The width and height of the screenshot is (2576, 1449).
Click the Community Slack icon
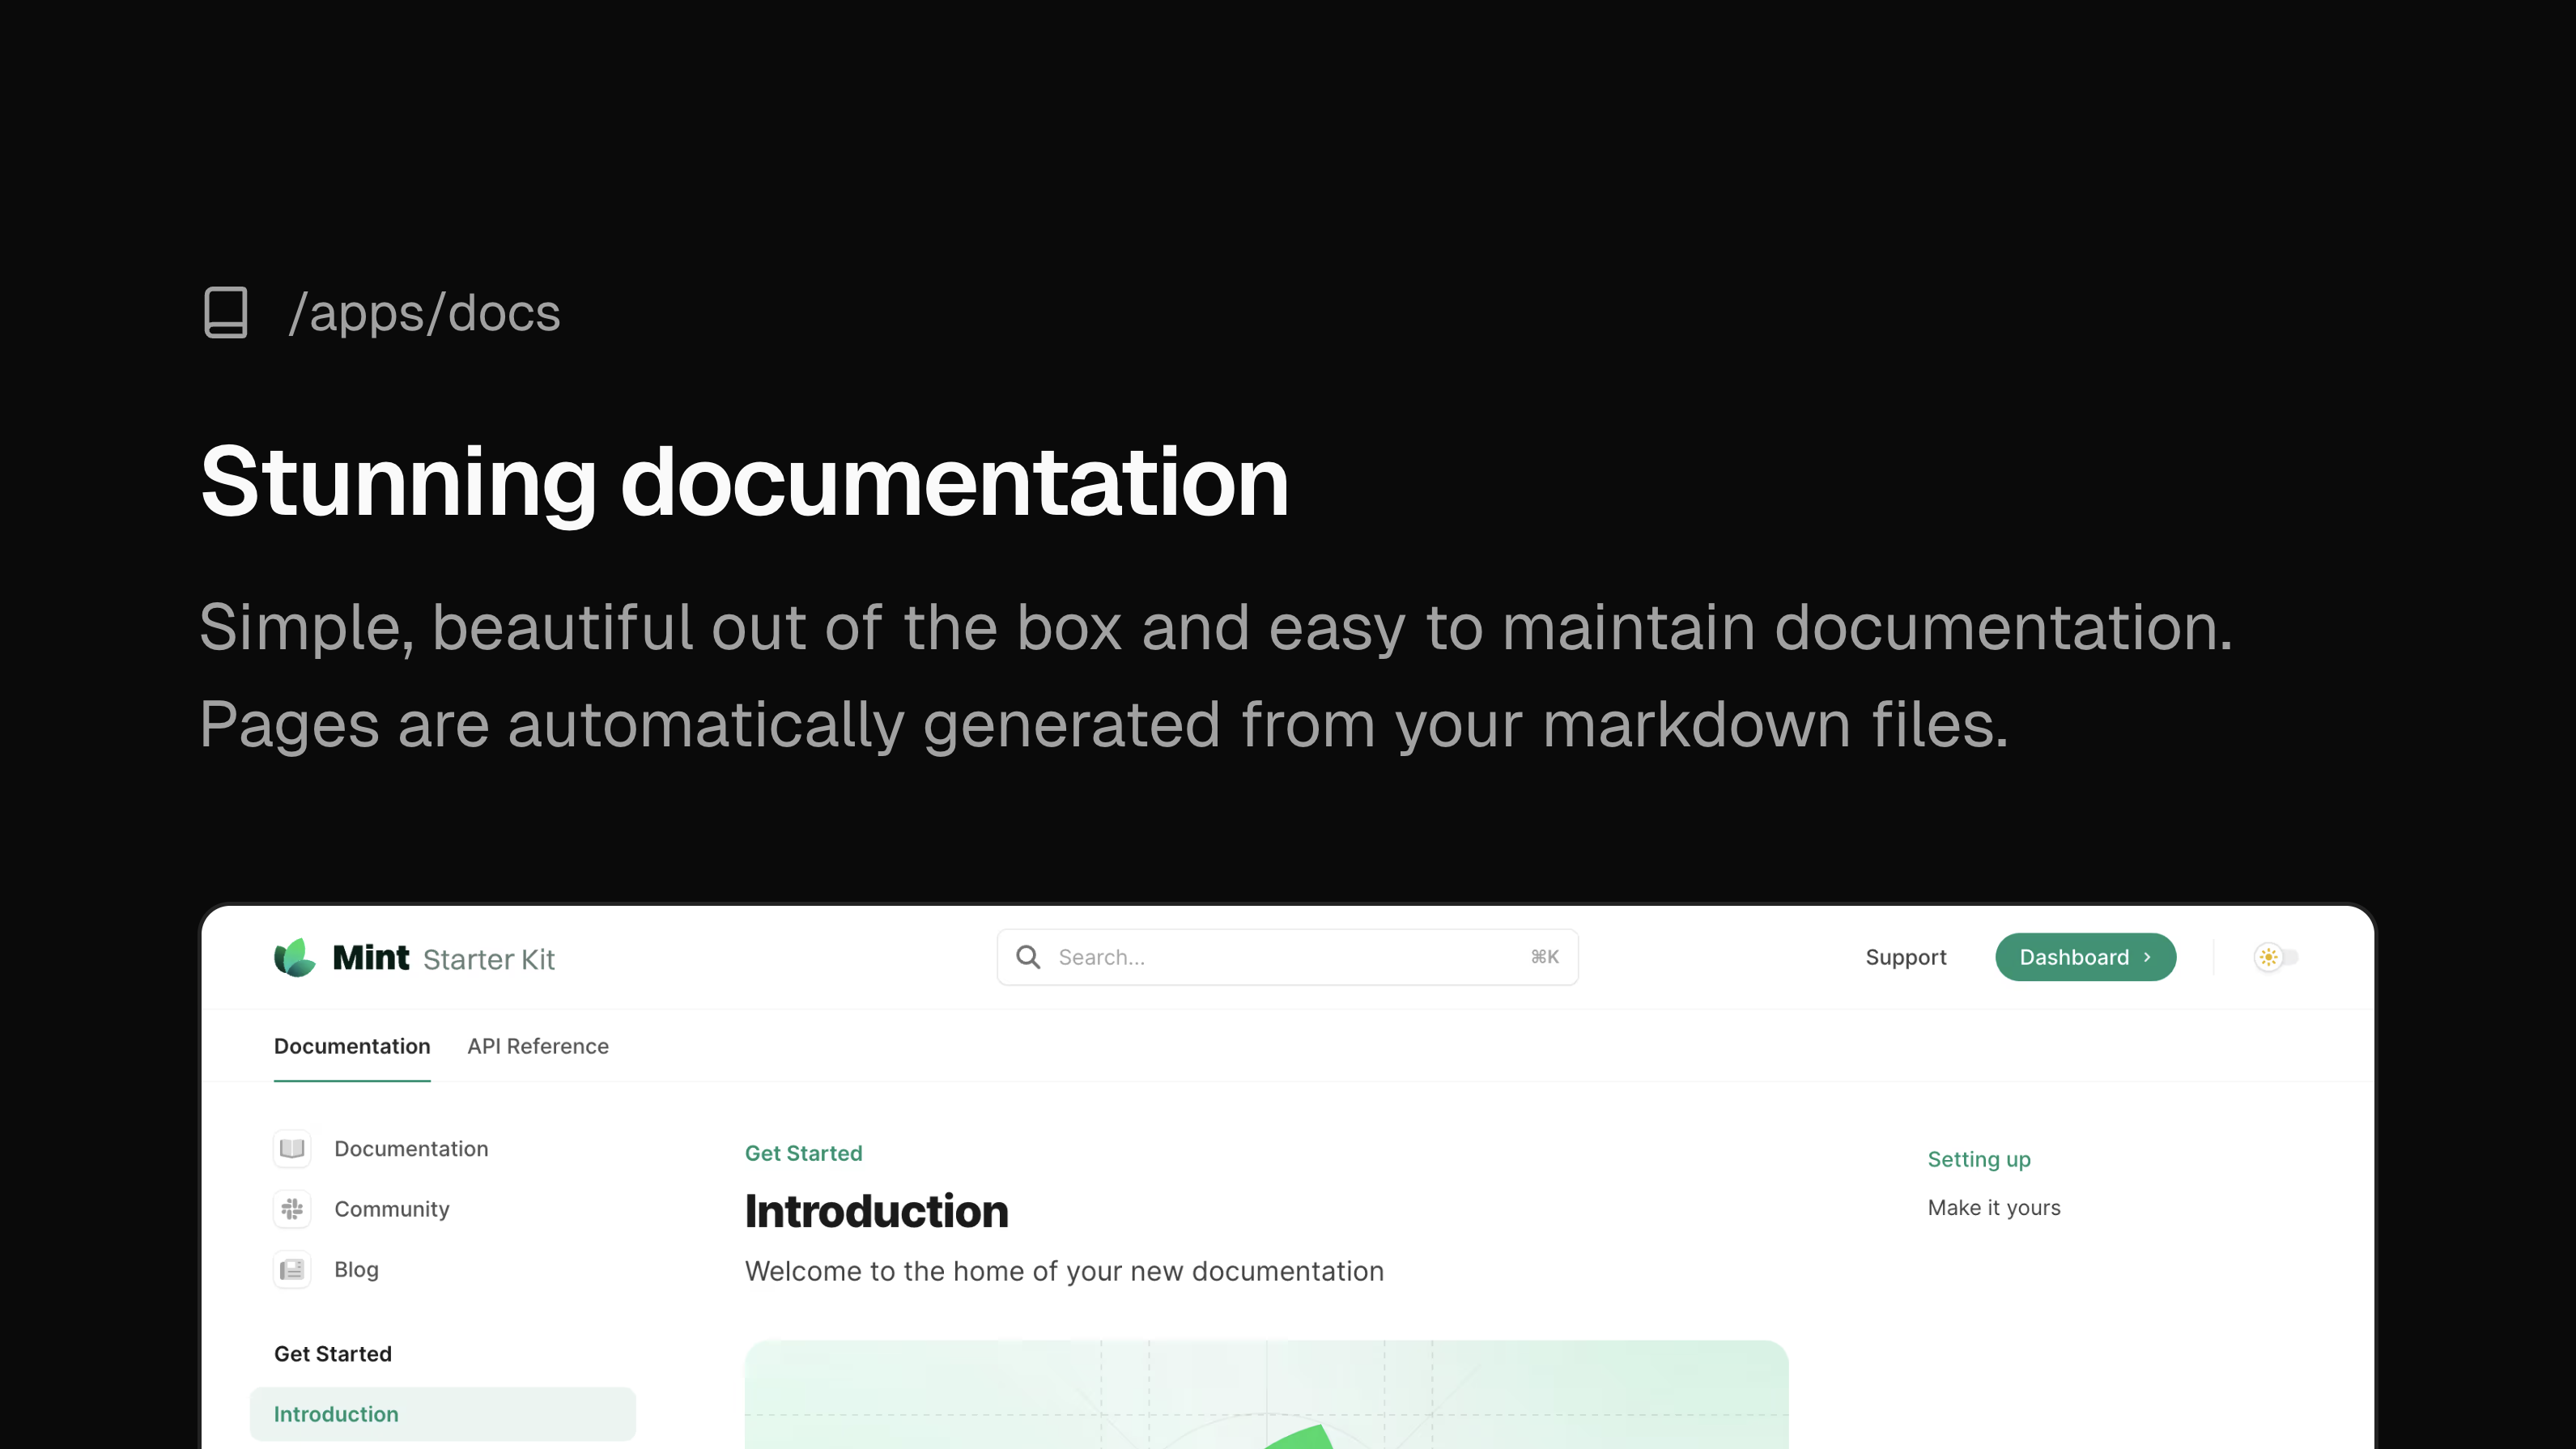pyautogui.click(x=292, y=1209)
